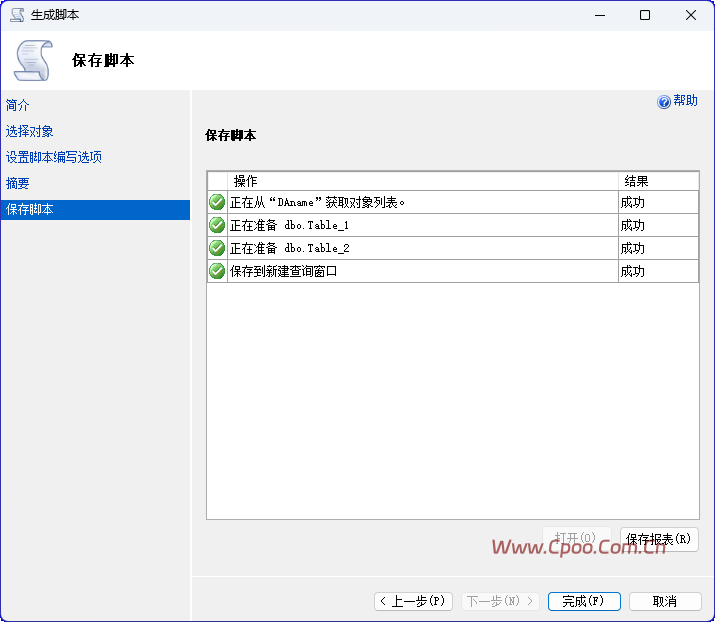Click the script scroll icon in title bar
This screenshot has height=622, width=715.
click(x=17, y=15)
